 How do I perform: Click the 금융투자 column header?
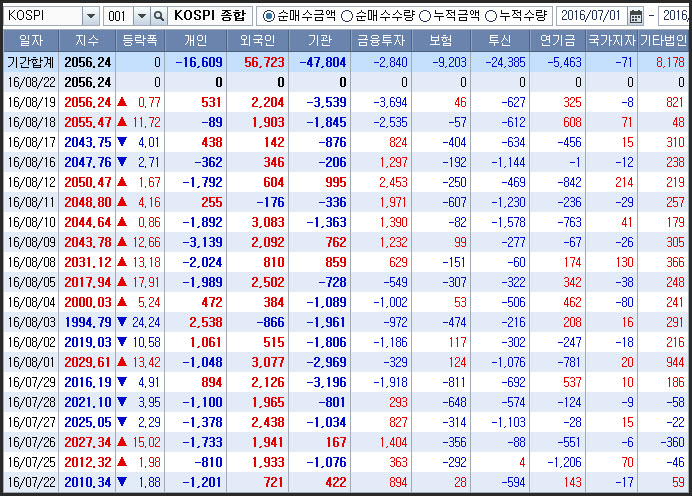(x=381, y=41)
